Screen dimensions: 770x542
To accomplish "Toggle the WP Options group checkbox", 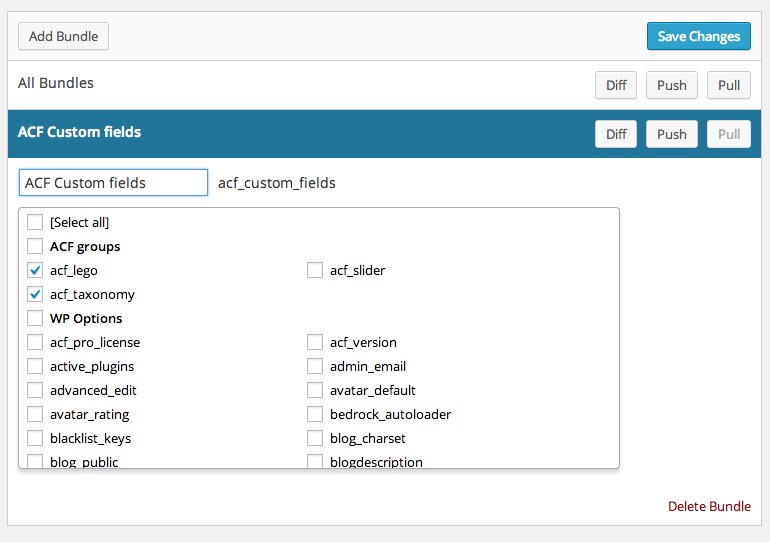I will click(x=35, y=318).
